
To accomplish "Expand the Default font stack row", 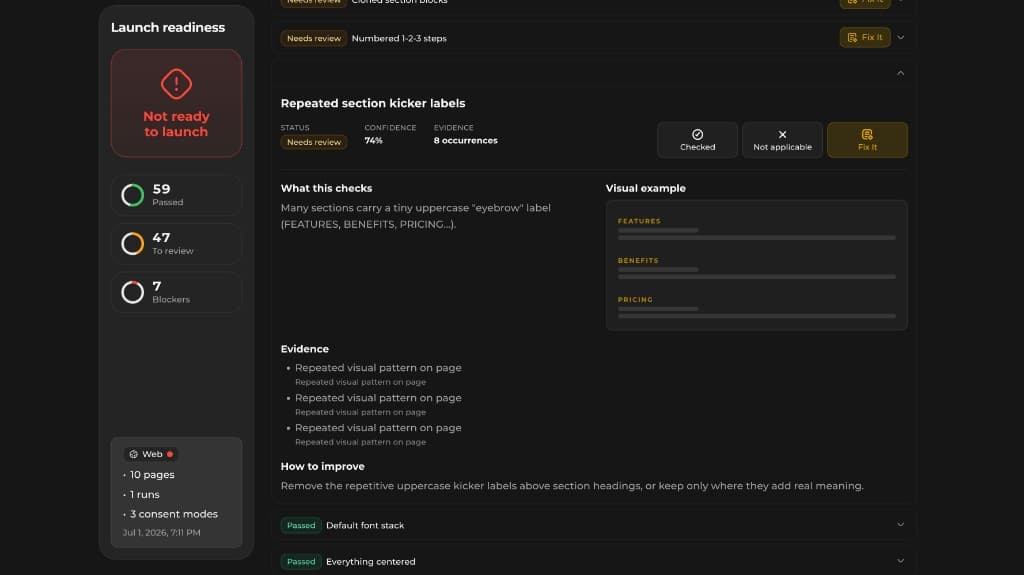I will (x=901, y=525).
